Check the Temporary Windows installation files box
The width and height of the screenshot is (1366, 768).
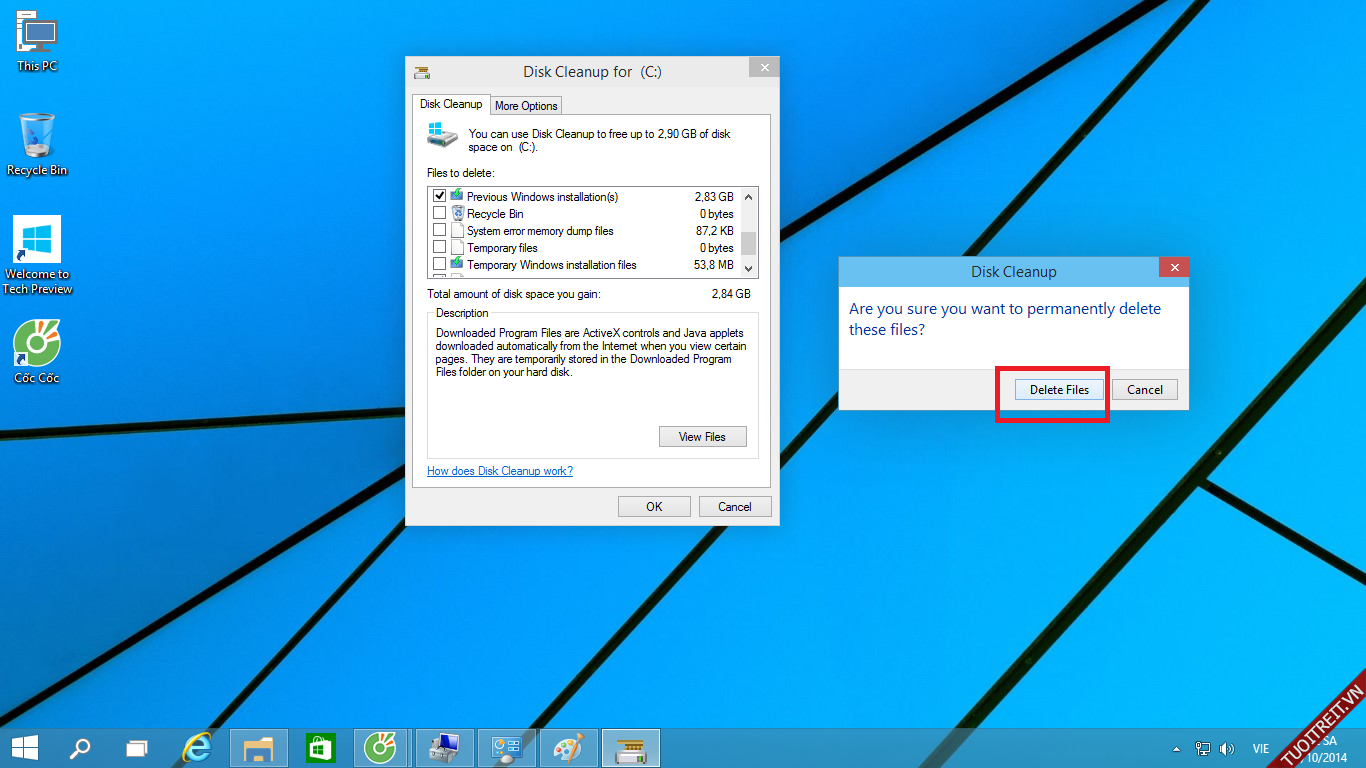tap(439, 265)
